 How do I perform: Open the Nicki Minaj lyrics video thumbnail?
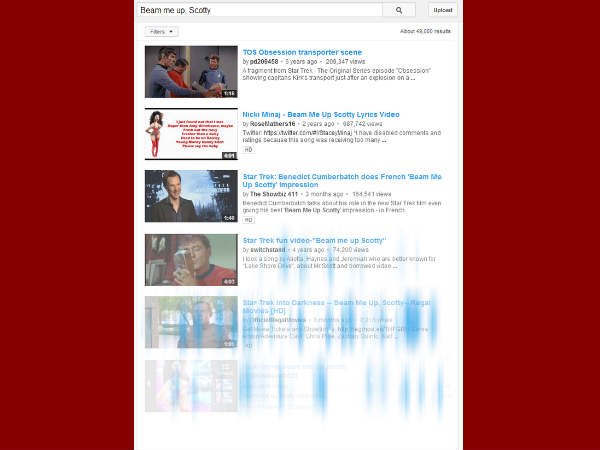coord(191,134)
